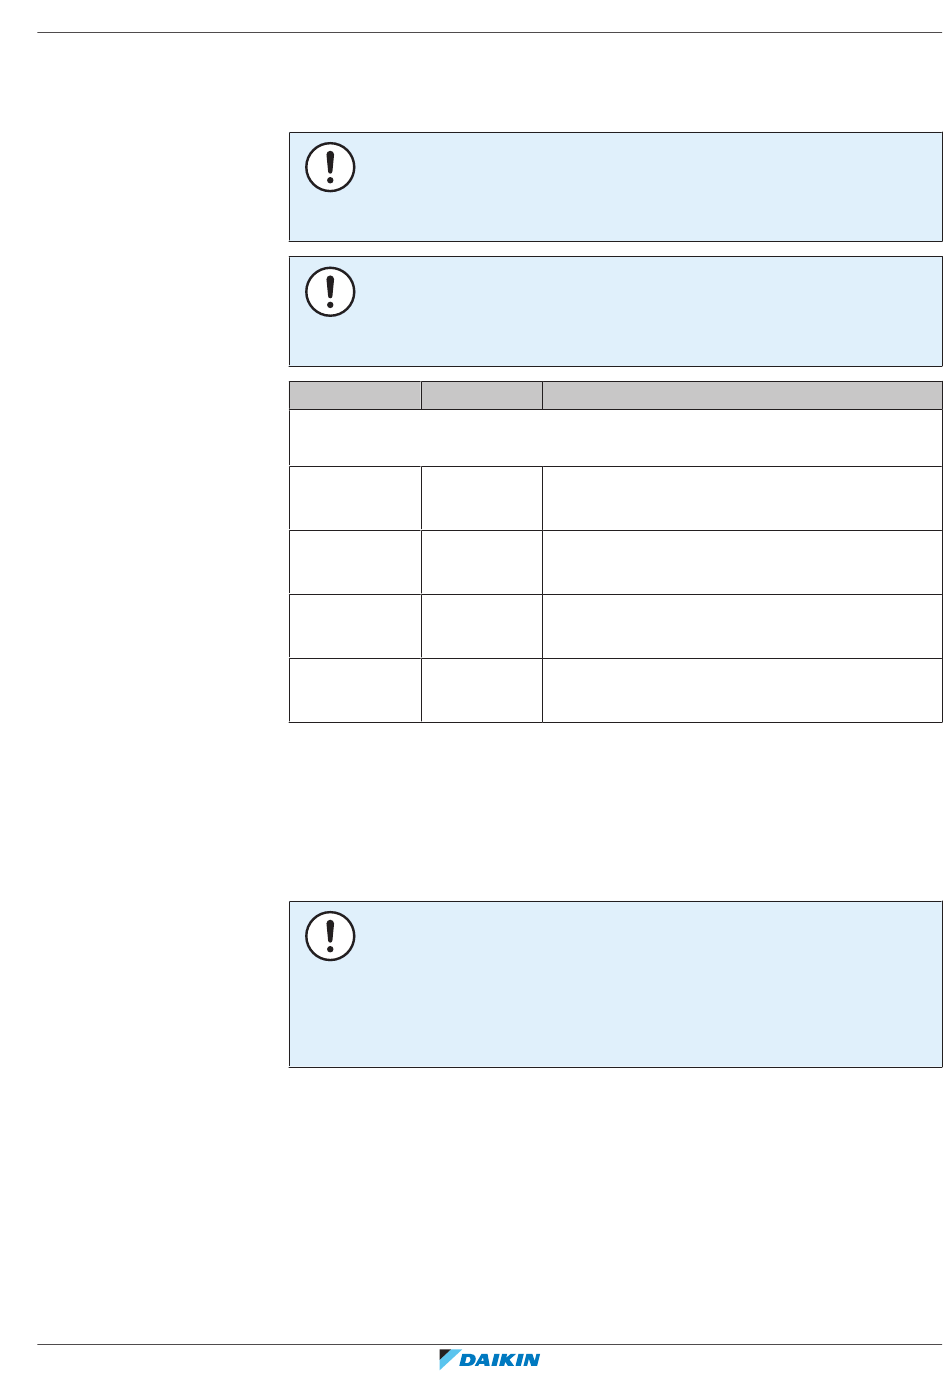
Task: Select middle-column cell in second bordered table row
Action: (481, 562)
